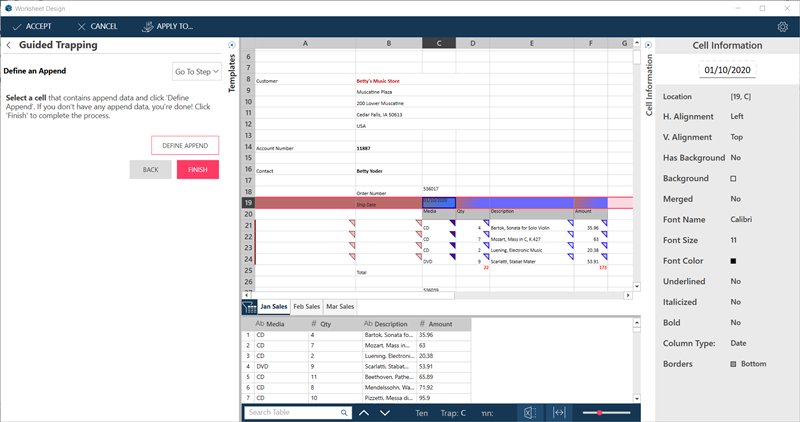Click the table icon beside Jan Sales
The height and width of the screenshot is (422, 800).
pyautogui.click(x=250, y=306)
